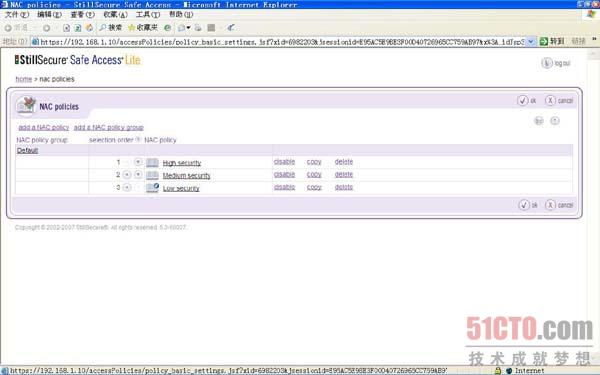Click the green 转到 Go button
This screenshot has width=600, height=375.
[552, 41]
